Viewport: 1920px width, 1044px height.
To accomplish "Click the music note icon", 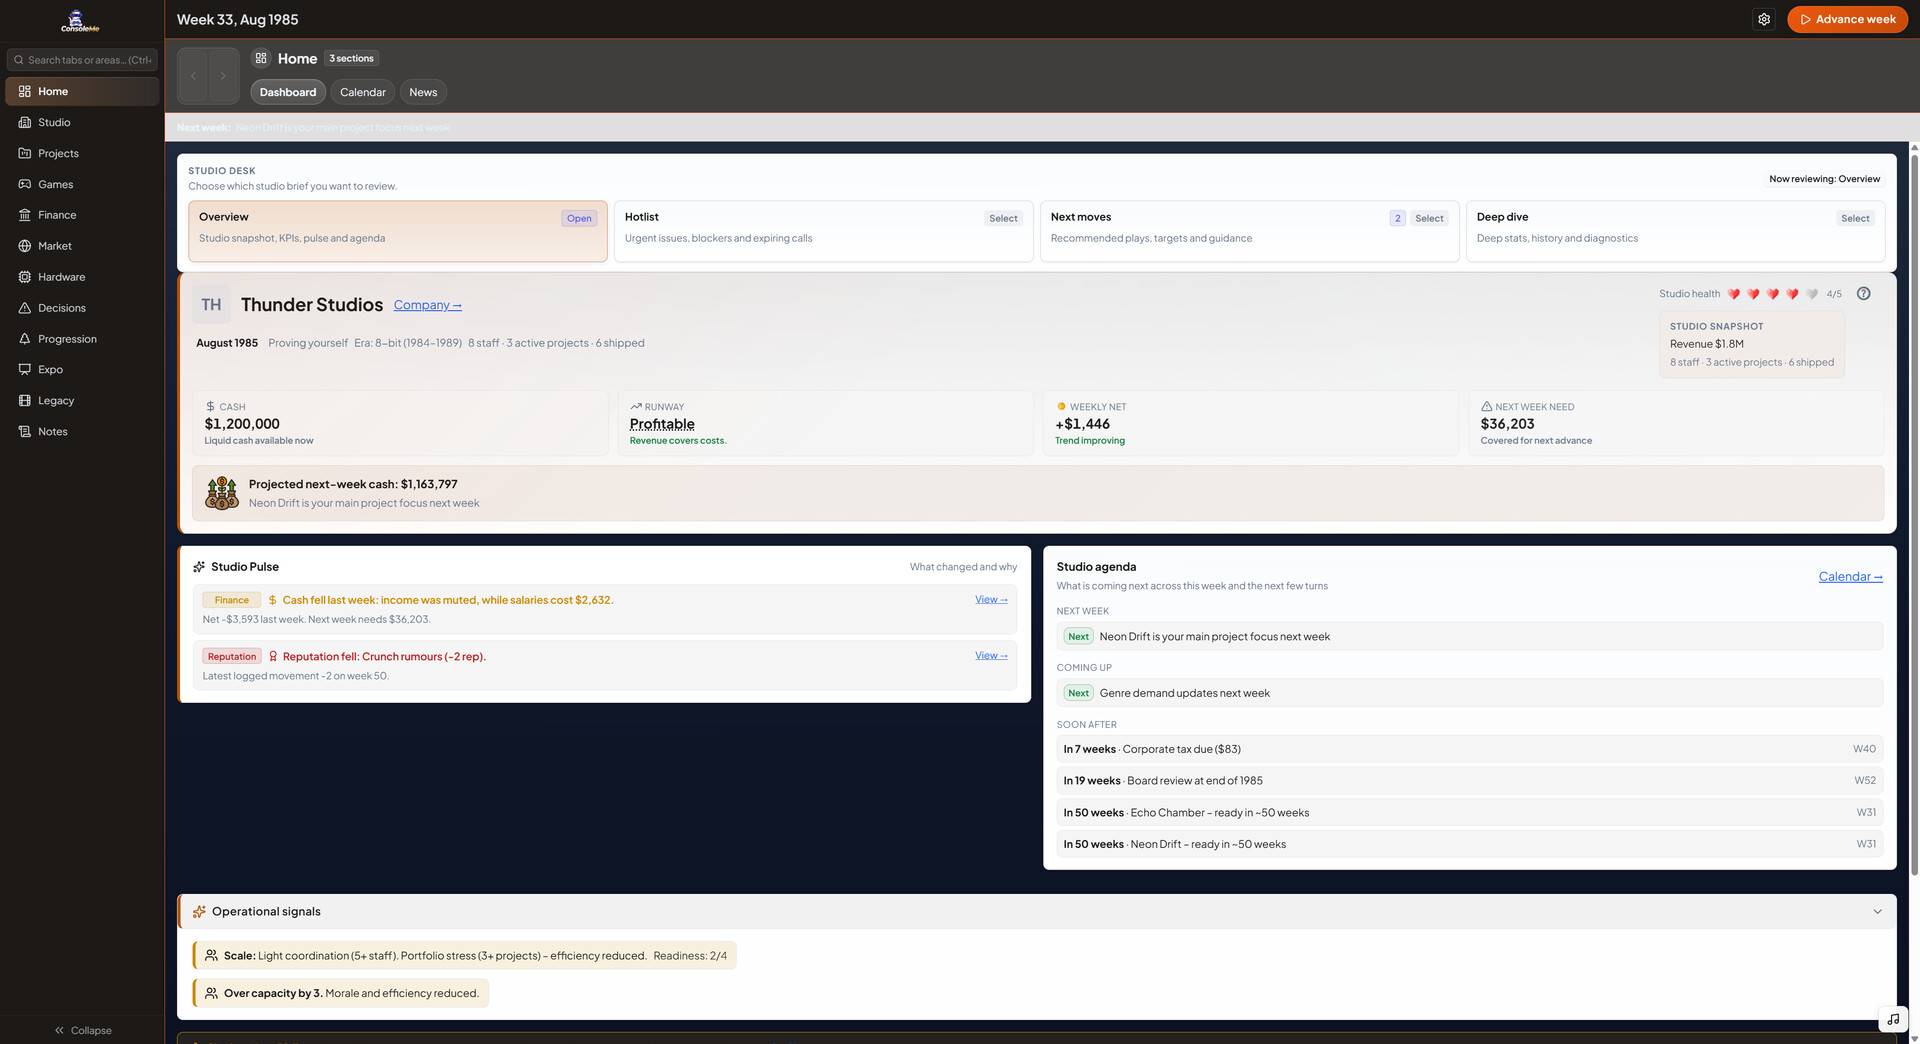I will point(1893,1019).
